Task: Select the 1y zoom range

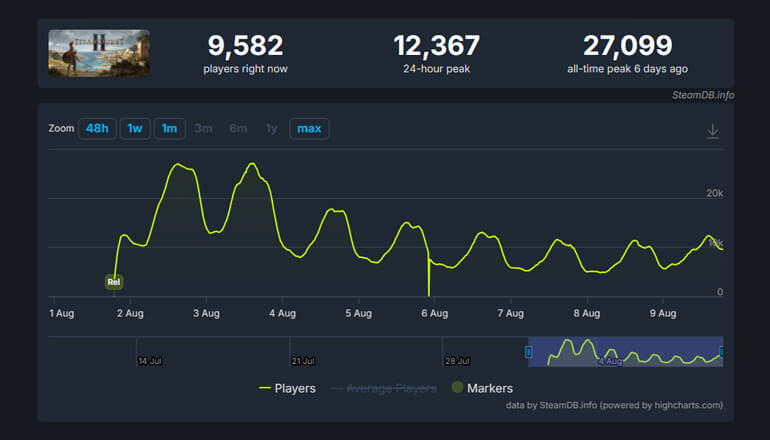Action: tap(271, 129)
